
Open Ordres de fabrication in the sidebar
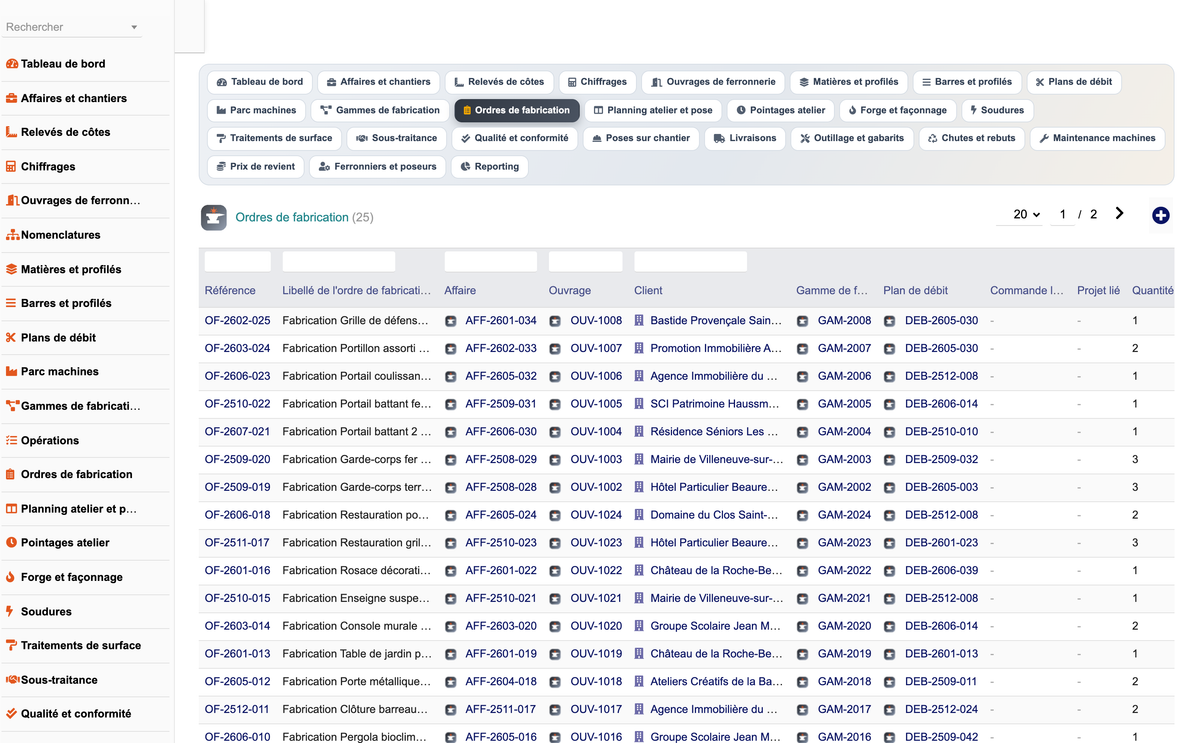click(76, 475)
